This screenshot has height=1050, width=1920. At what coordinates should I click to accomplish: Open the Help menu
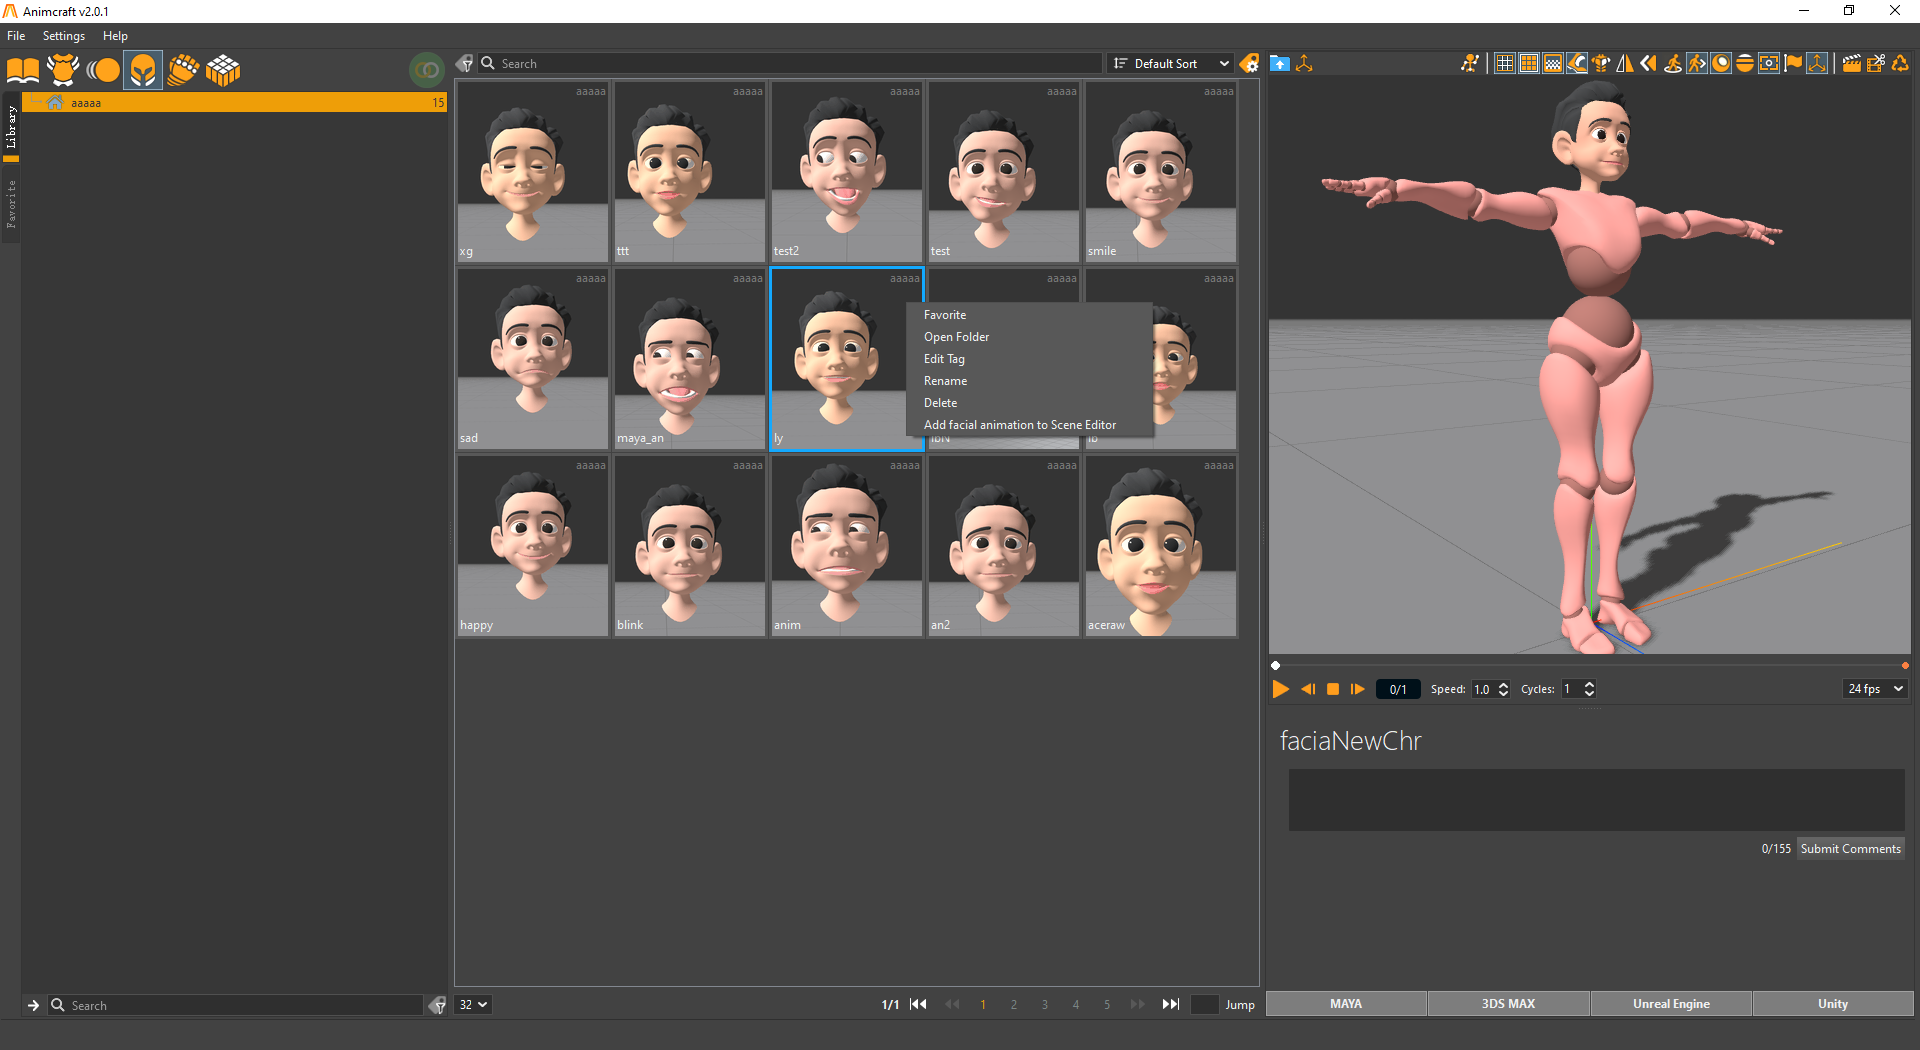click(x=115, y=36)
